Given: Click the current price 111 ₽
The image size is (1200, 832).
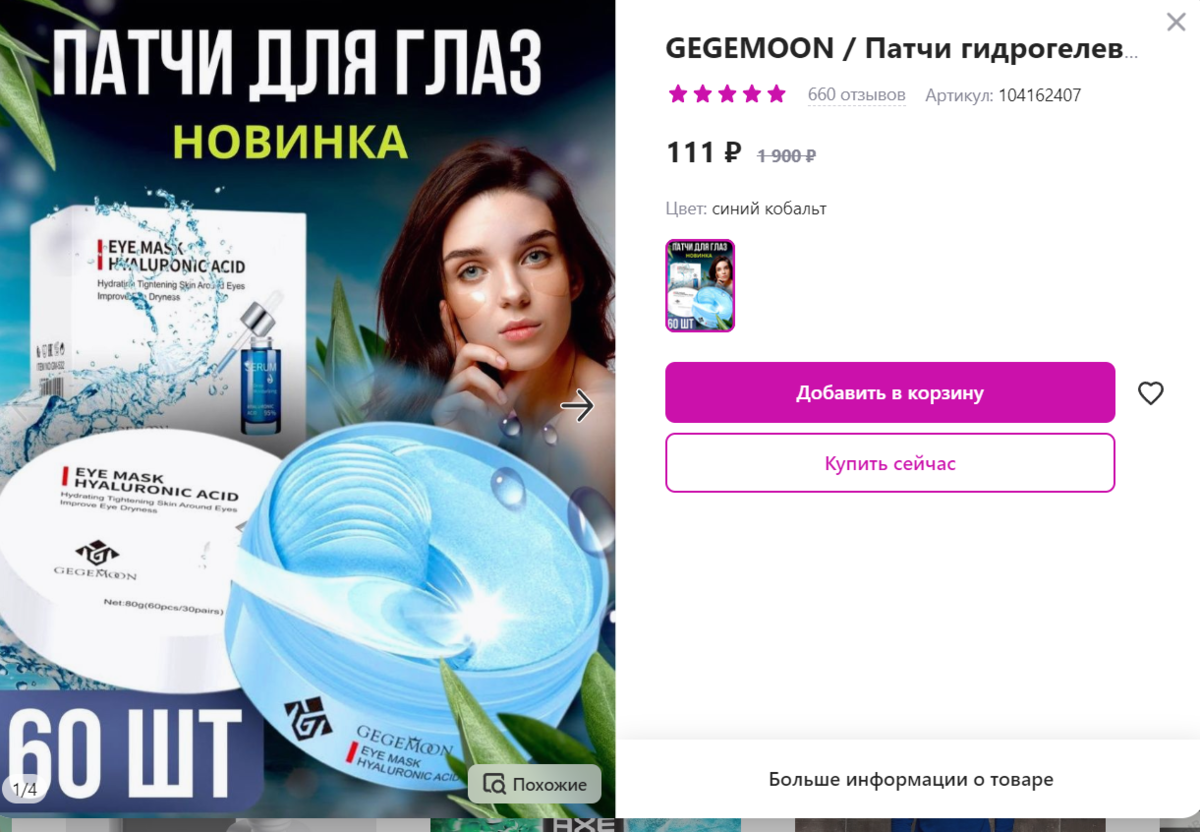Looking at the screenshot, I should 704,153.
